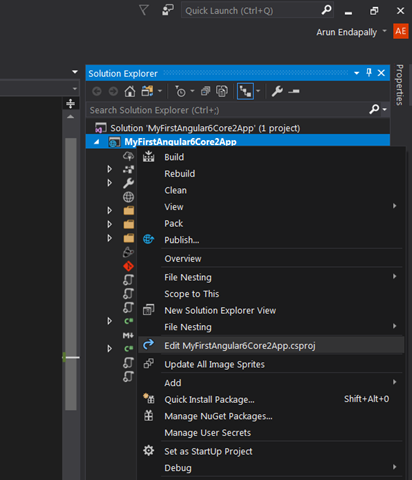412x480 pixels.
Task: Click the Collapse All toolbar icon
Action: click(205, 91)
